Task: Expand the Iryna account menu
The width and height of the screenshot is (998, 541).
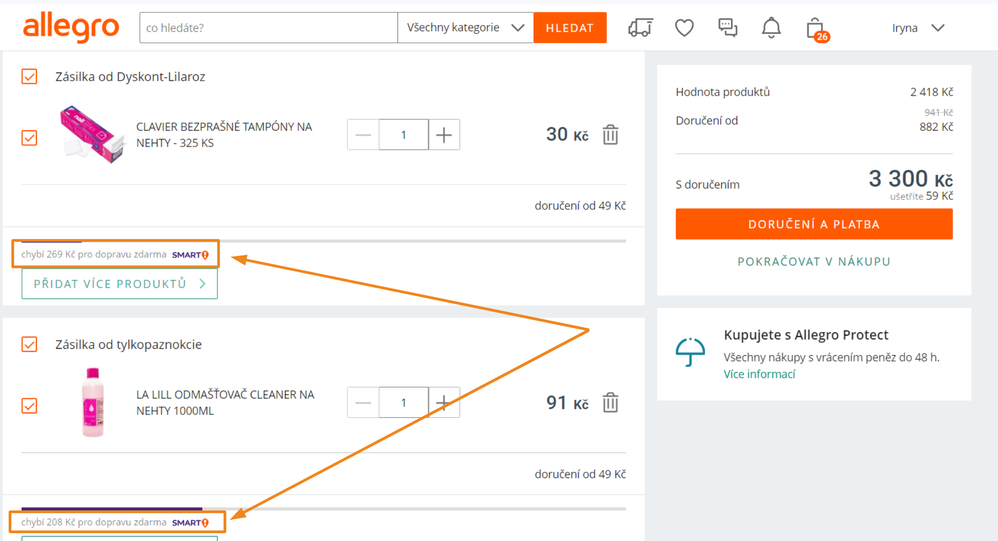Action: [917, 27]
